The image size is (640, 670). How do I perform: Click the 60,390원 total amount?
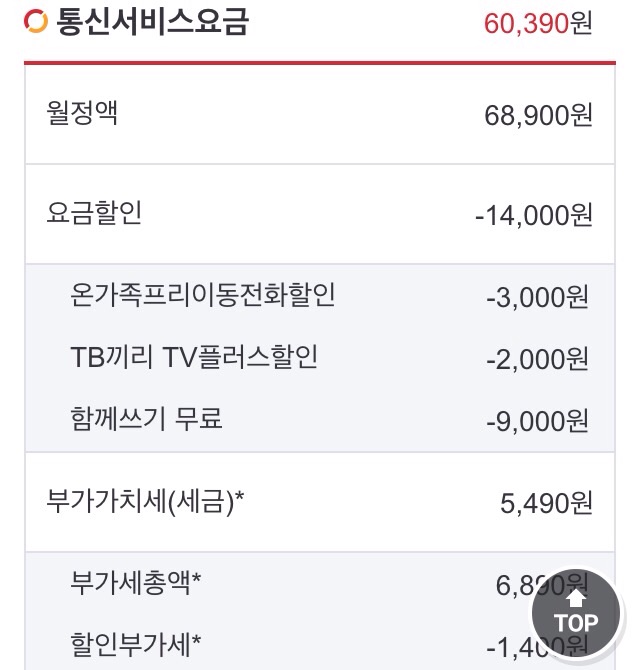coord(538,22)
